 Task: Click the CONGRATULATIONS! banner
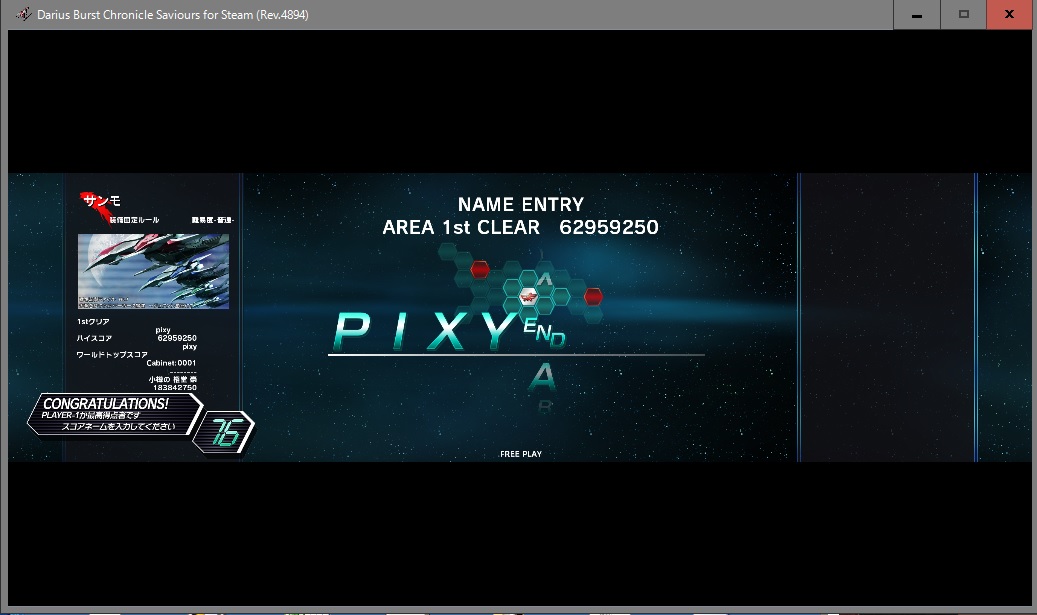point(106,404)
